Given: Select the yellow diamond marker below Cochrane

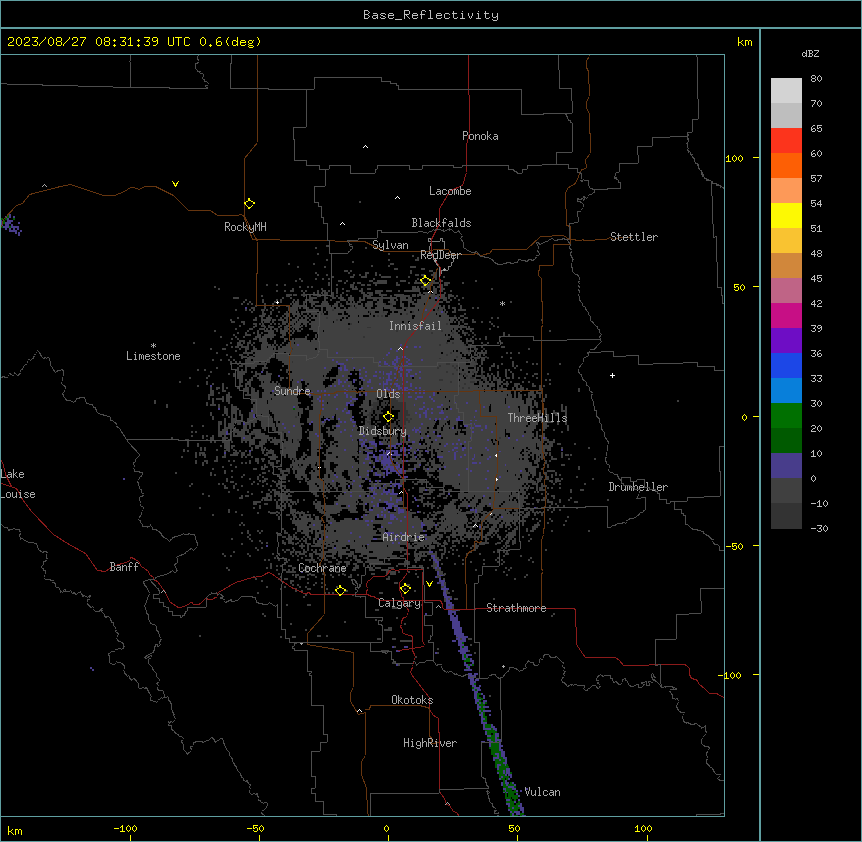Looking at the screenshot, I should pos(340,591).
